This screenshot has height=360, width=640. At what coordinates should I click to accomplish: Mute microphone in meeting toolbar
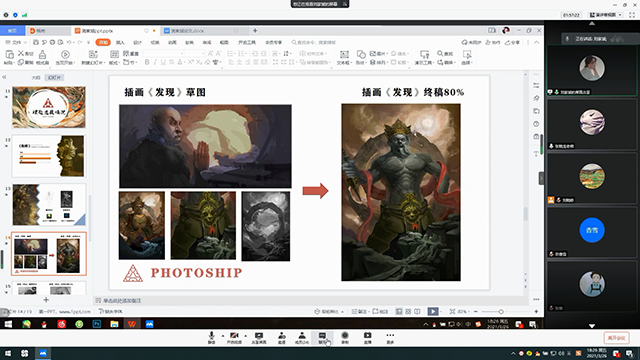[211, 338]
